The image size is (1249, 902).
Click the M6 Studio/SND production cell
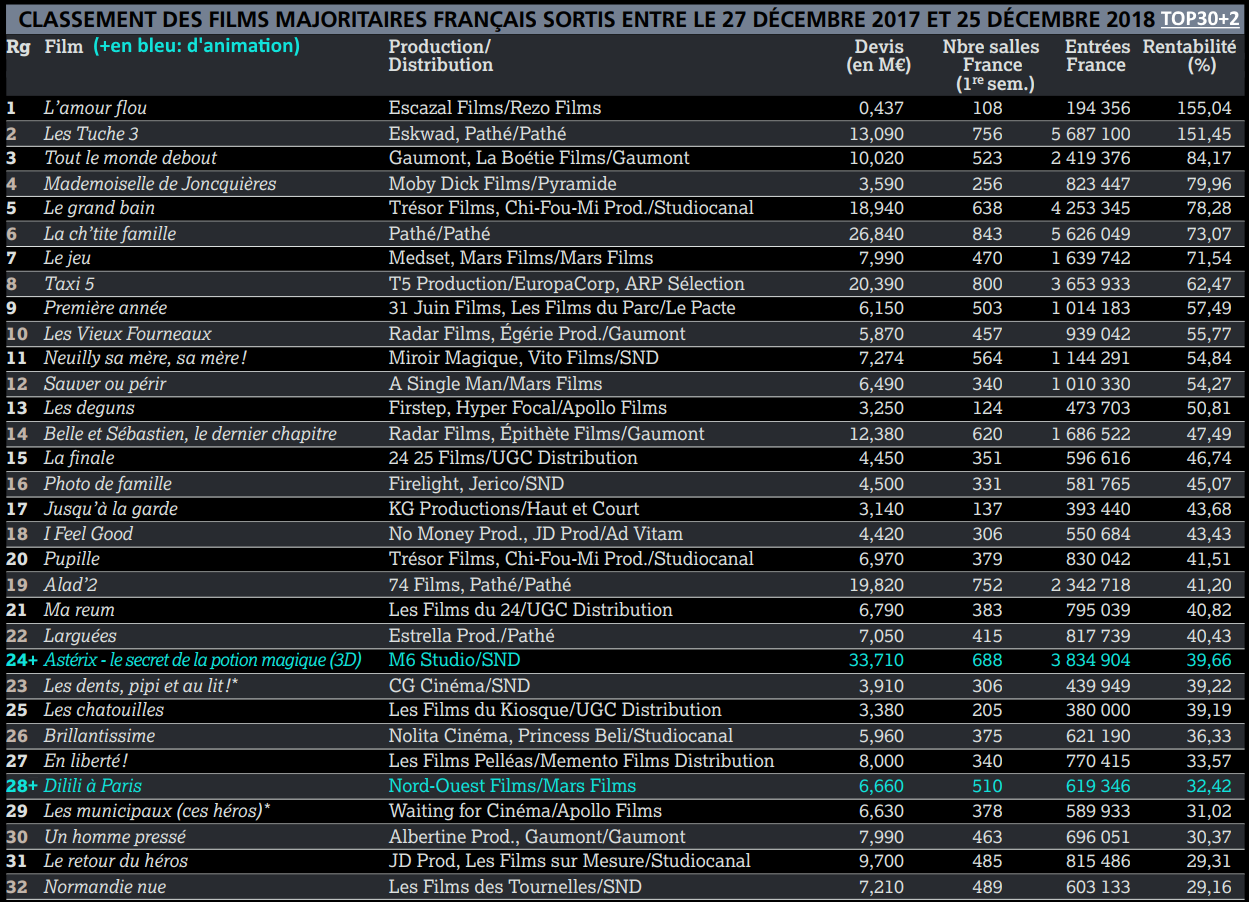[454, 660]
